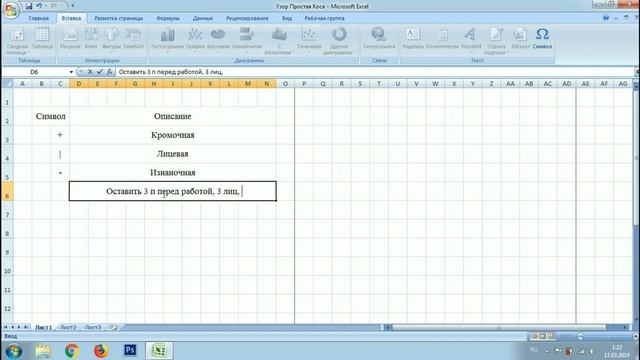Insert a PivotTable (Сводная таблица)
This screenshot has width=640, height=360.
click(x=17, y=41)
